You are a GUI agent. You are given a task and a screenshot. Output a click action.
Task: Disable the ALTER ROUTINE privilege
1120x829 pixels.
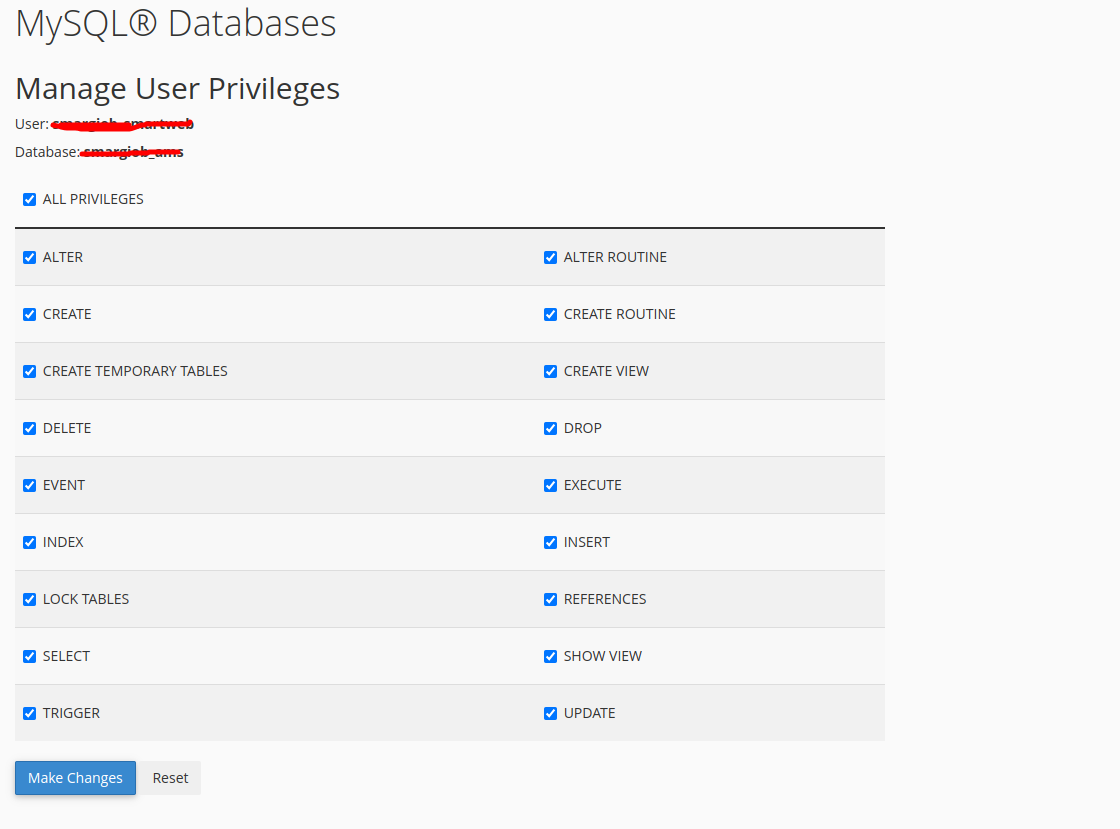(551, 257)
